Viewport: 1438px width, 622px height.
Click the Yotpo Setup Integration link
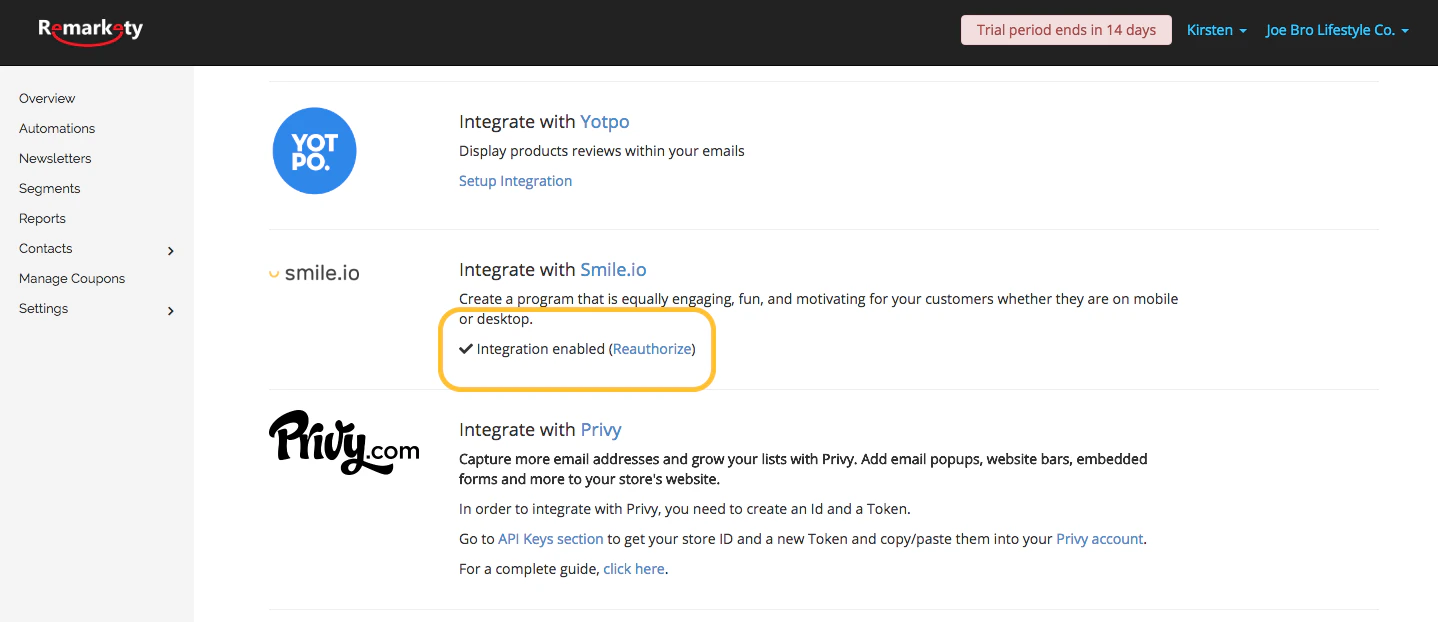pos(515,181)
